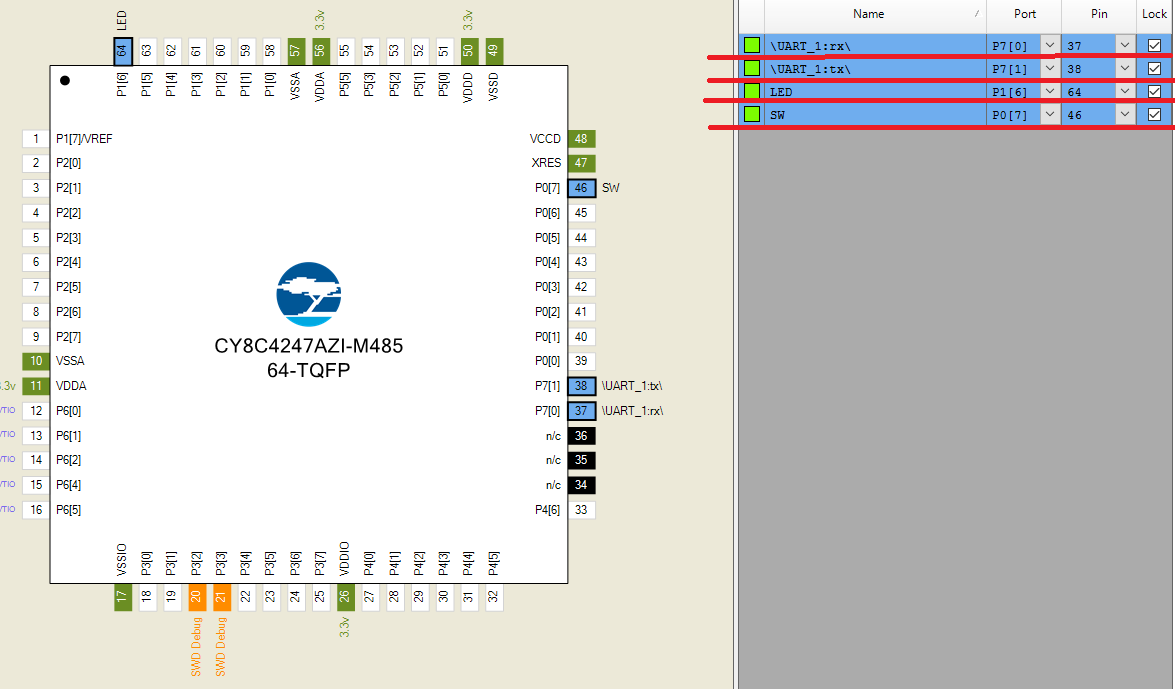The height and width of the screenshot is (689, 1175).
Task: Click the unconnected pin 36 box
Action: coord(582,436)
